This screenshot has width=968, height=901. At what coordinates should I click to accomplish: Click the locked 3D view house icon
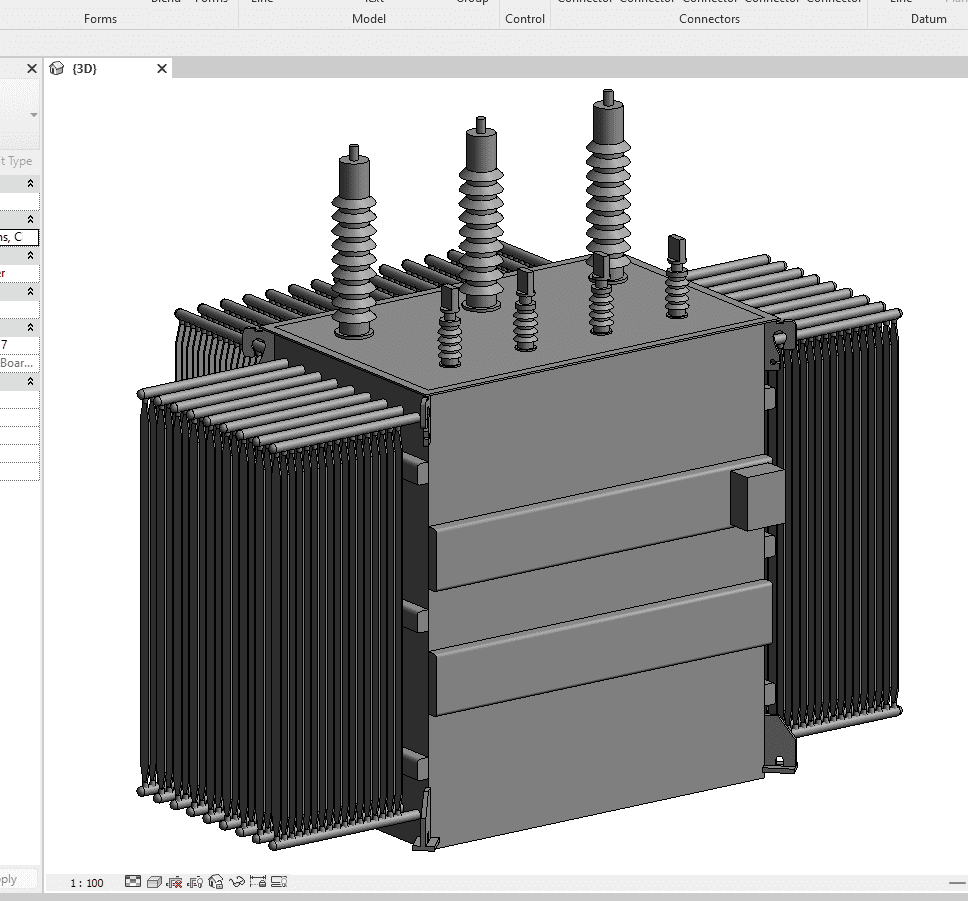pyautogui.click(x=216, y=881)
